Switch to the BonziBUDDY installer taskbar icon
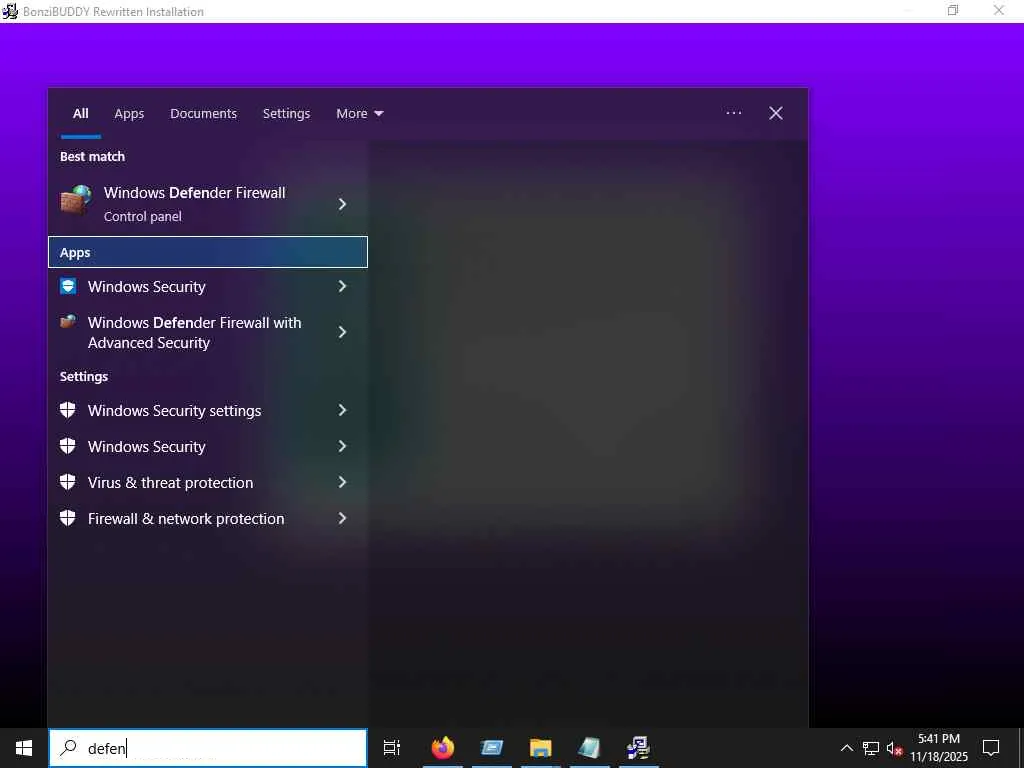This screenshot has height=768, width=1024. pyautogui.click(x=638, y=748)
